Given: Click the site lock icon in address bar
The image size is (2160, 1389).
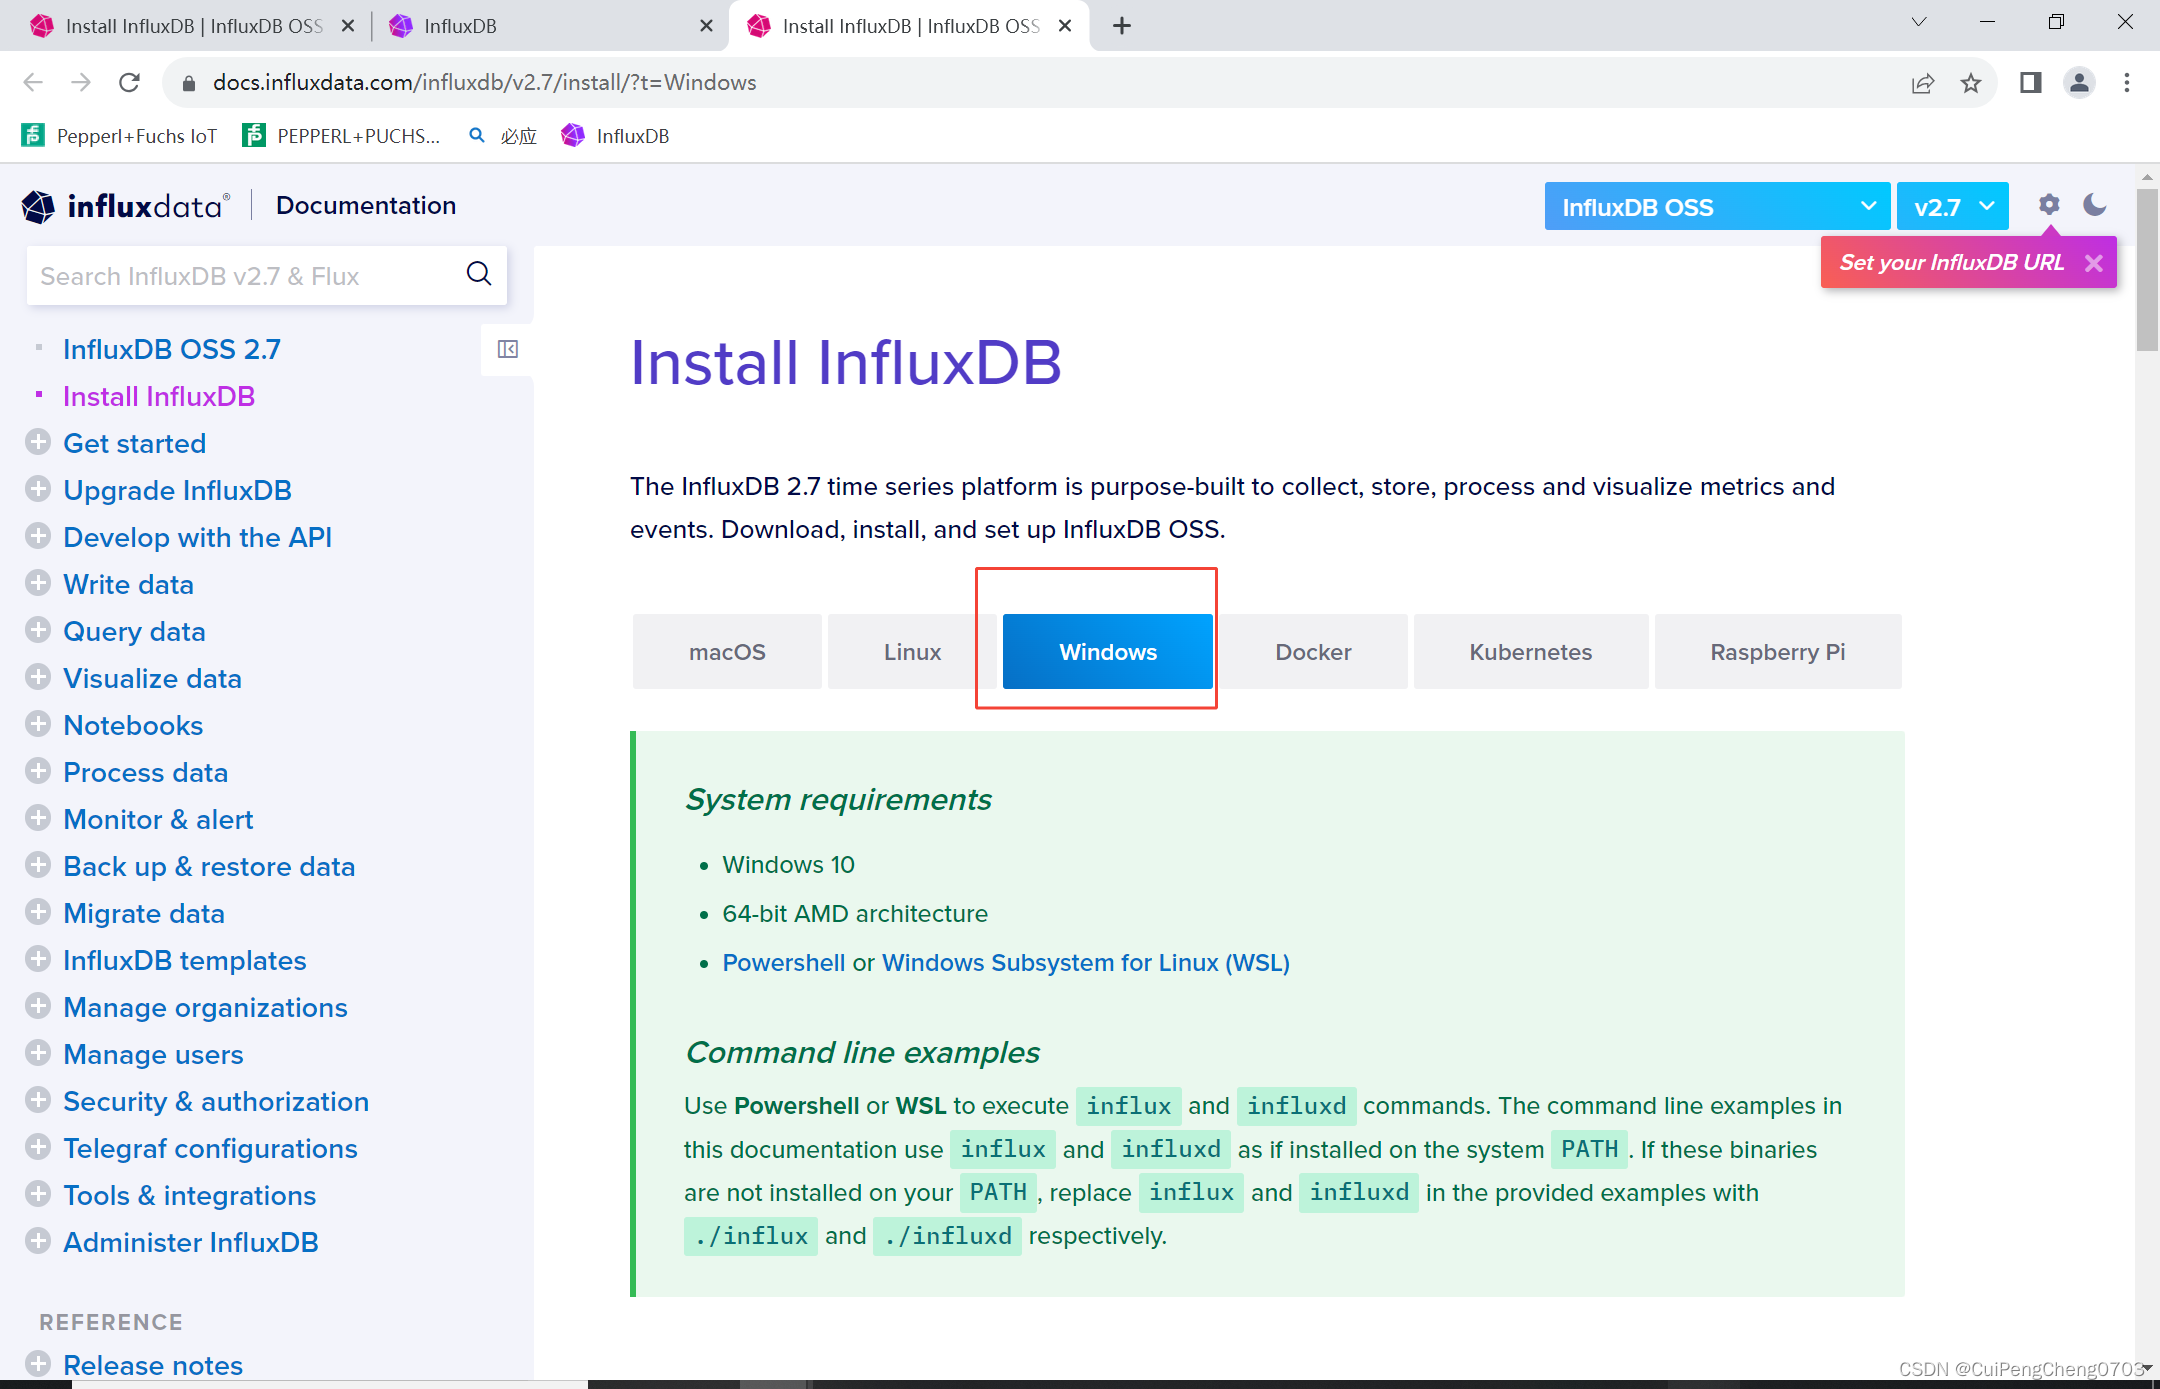Looking at the screenshot, I should (x=188, y=83).
